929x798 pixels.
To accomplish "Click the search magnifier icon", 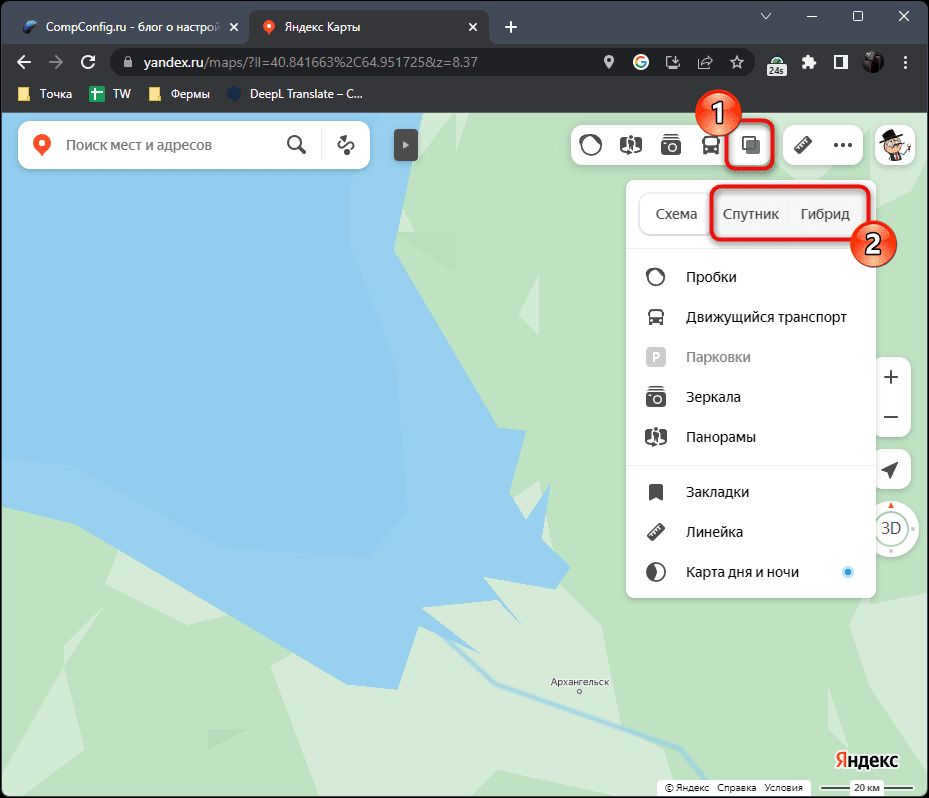I will coord(296,145).
